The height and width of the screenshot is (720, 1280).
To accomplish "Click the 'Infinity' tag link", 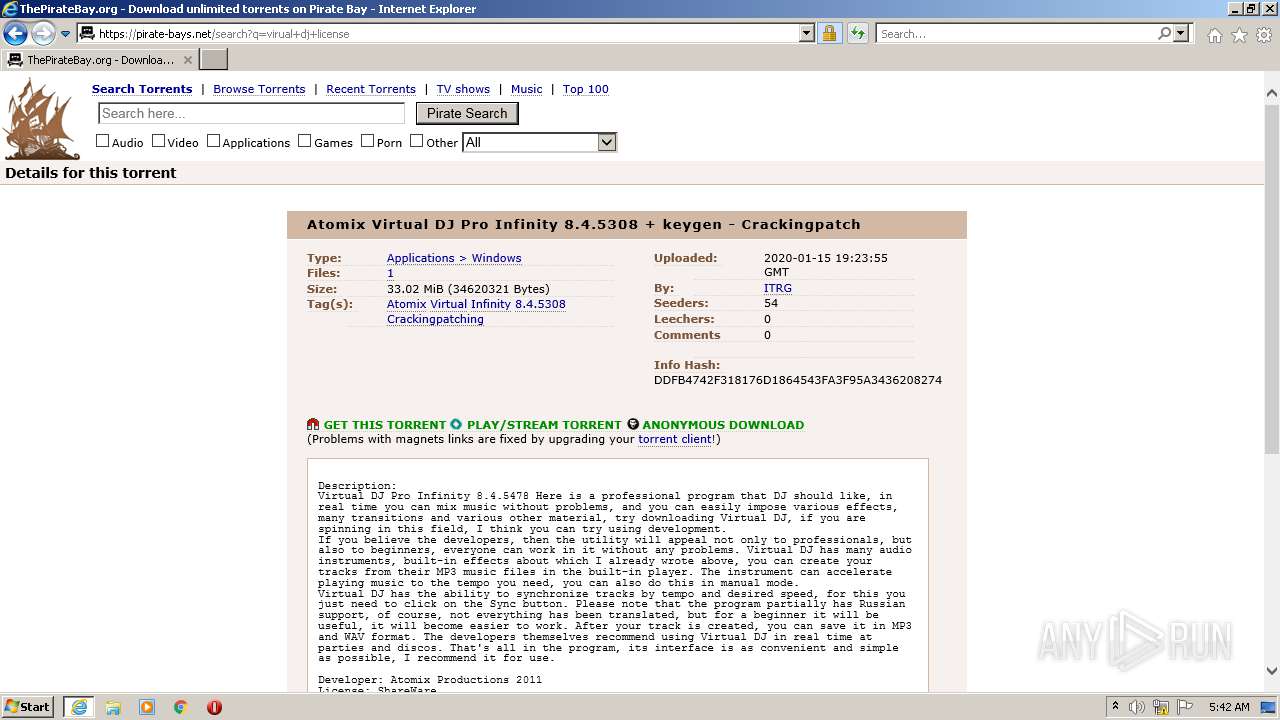I will point(490,304).
